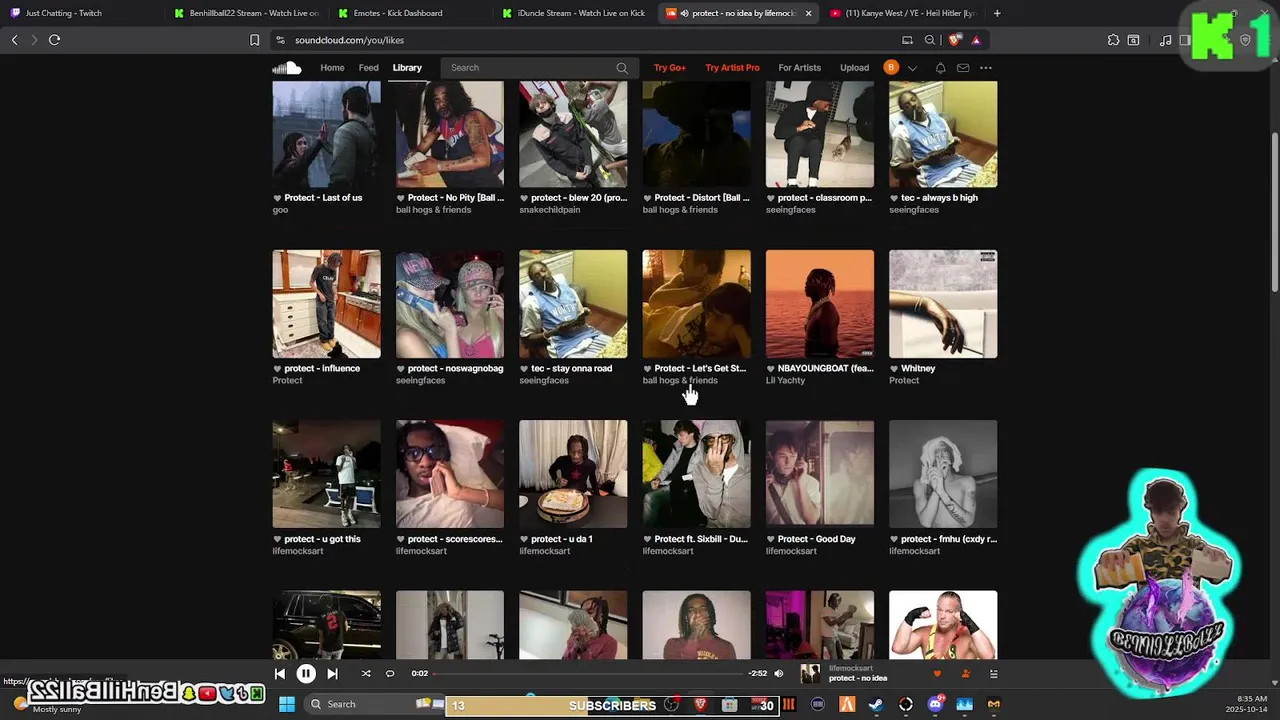This screenshot has width=1280, height=720.
Task: Open Brave Rewards triangle icon
Action: click(976, 40)
